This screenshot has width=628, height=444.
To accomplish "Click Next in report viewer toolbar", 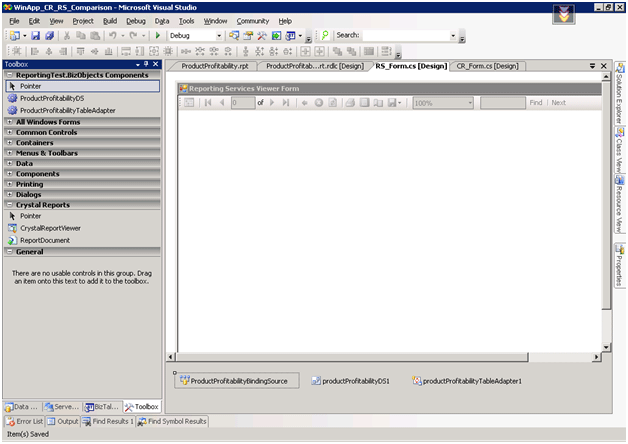I will 558,103.
